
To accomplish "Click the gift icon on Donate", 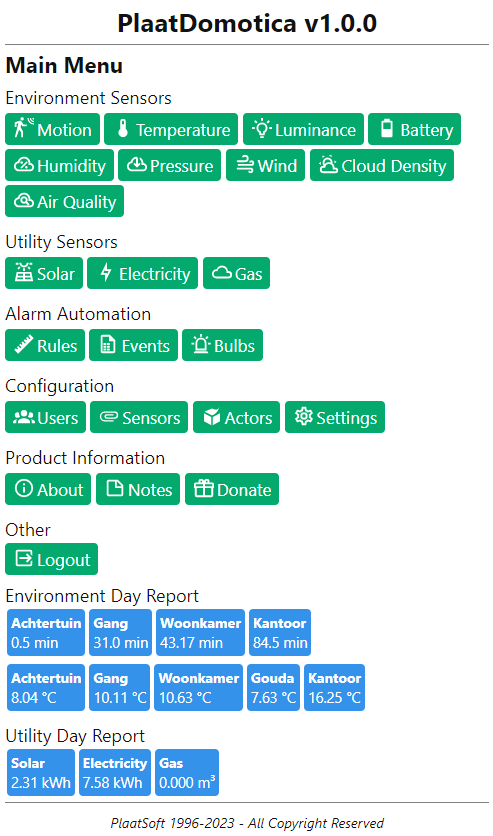I will coord(204,488).
